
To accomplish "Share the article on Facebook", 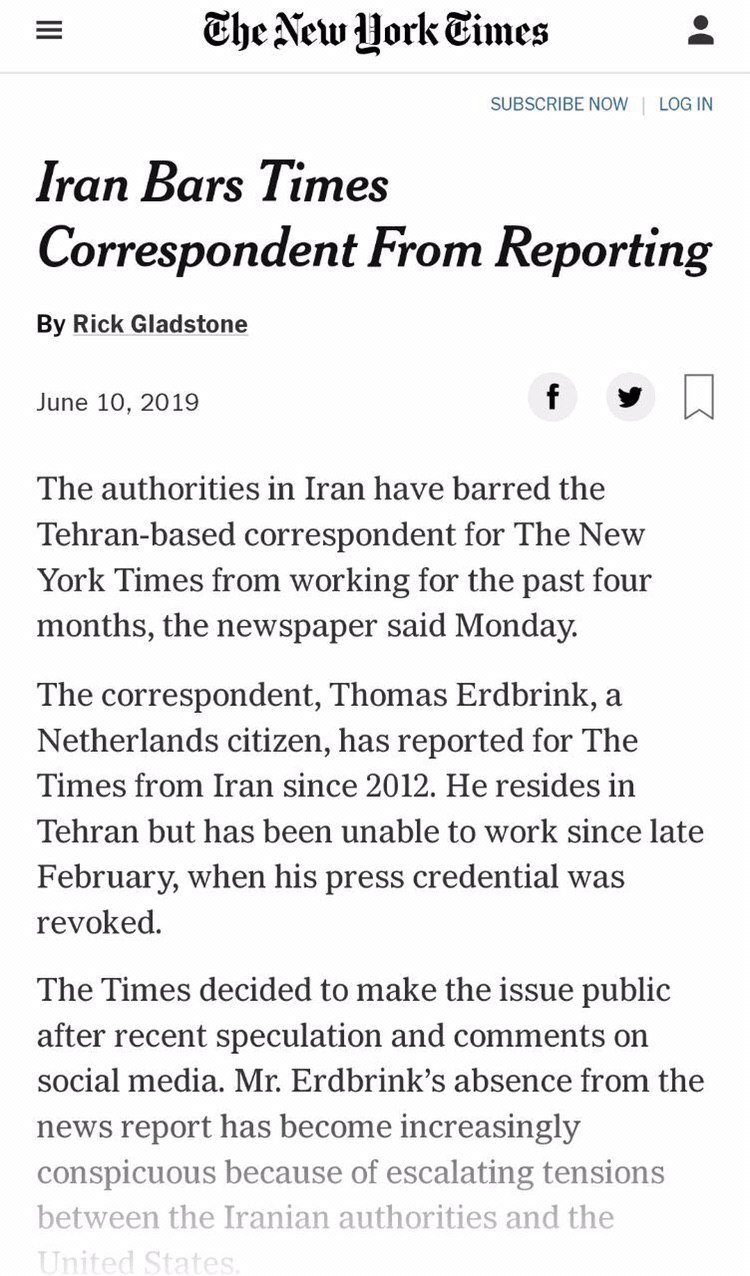I will [x=551, y=398].
